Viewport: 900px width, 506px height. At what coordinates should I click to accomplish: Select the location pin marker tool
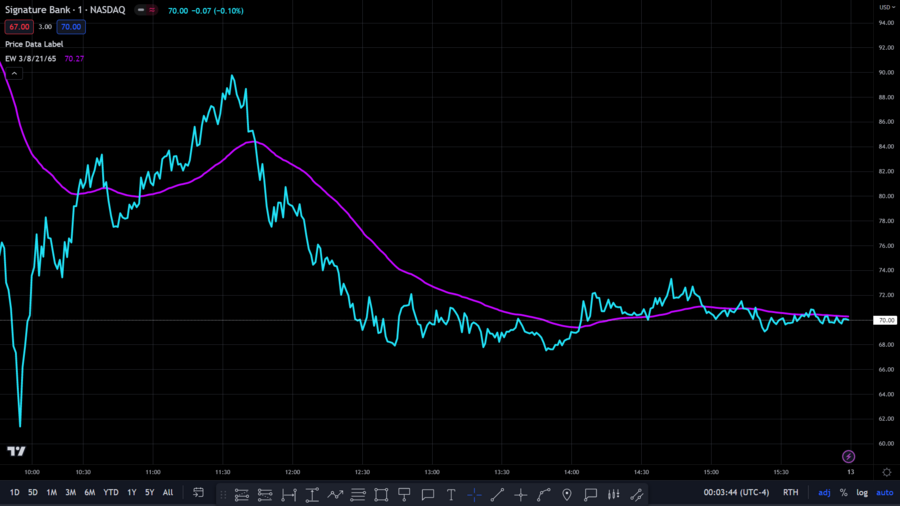click(x=567, y=495)
